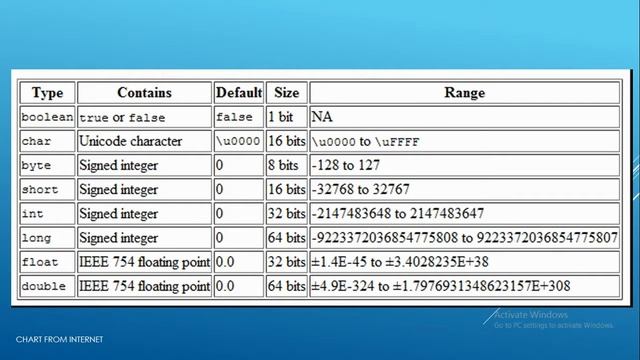Click the default 0 in int row

click(239, 213)
